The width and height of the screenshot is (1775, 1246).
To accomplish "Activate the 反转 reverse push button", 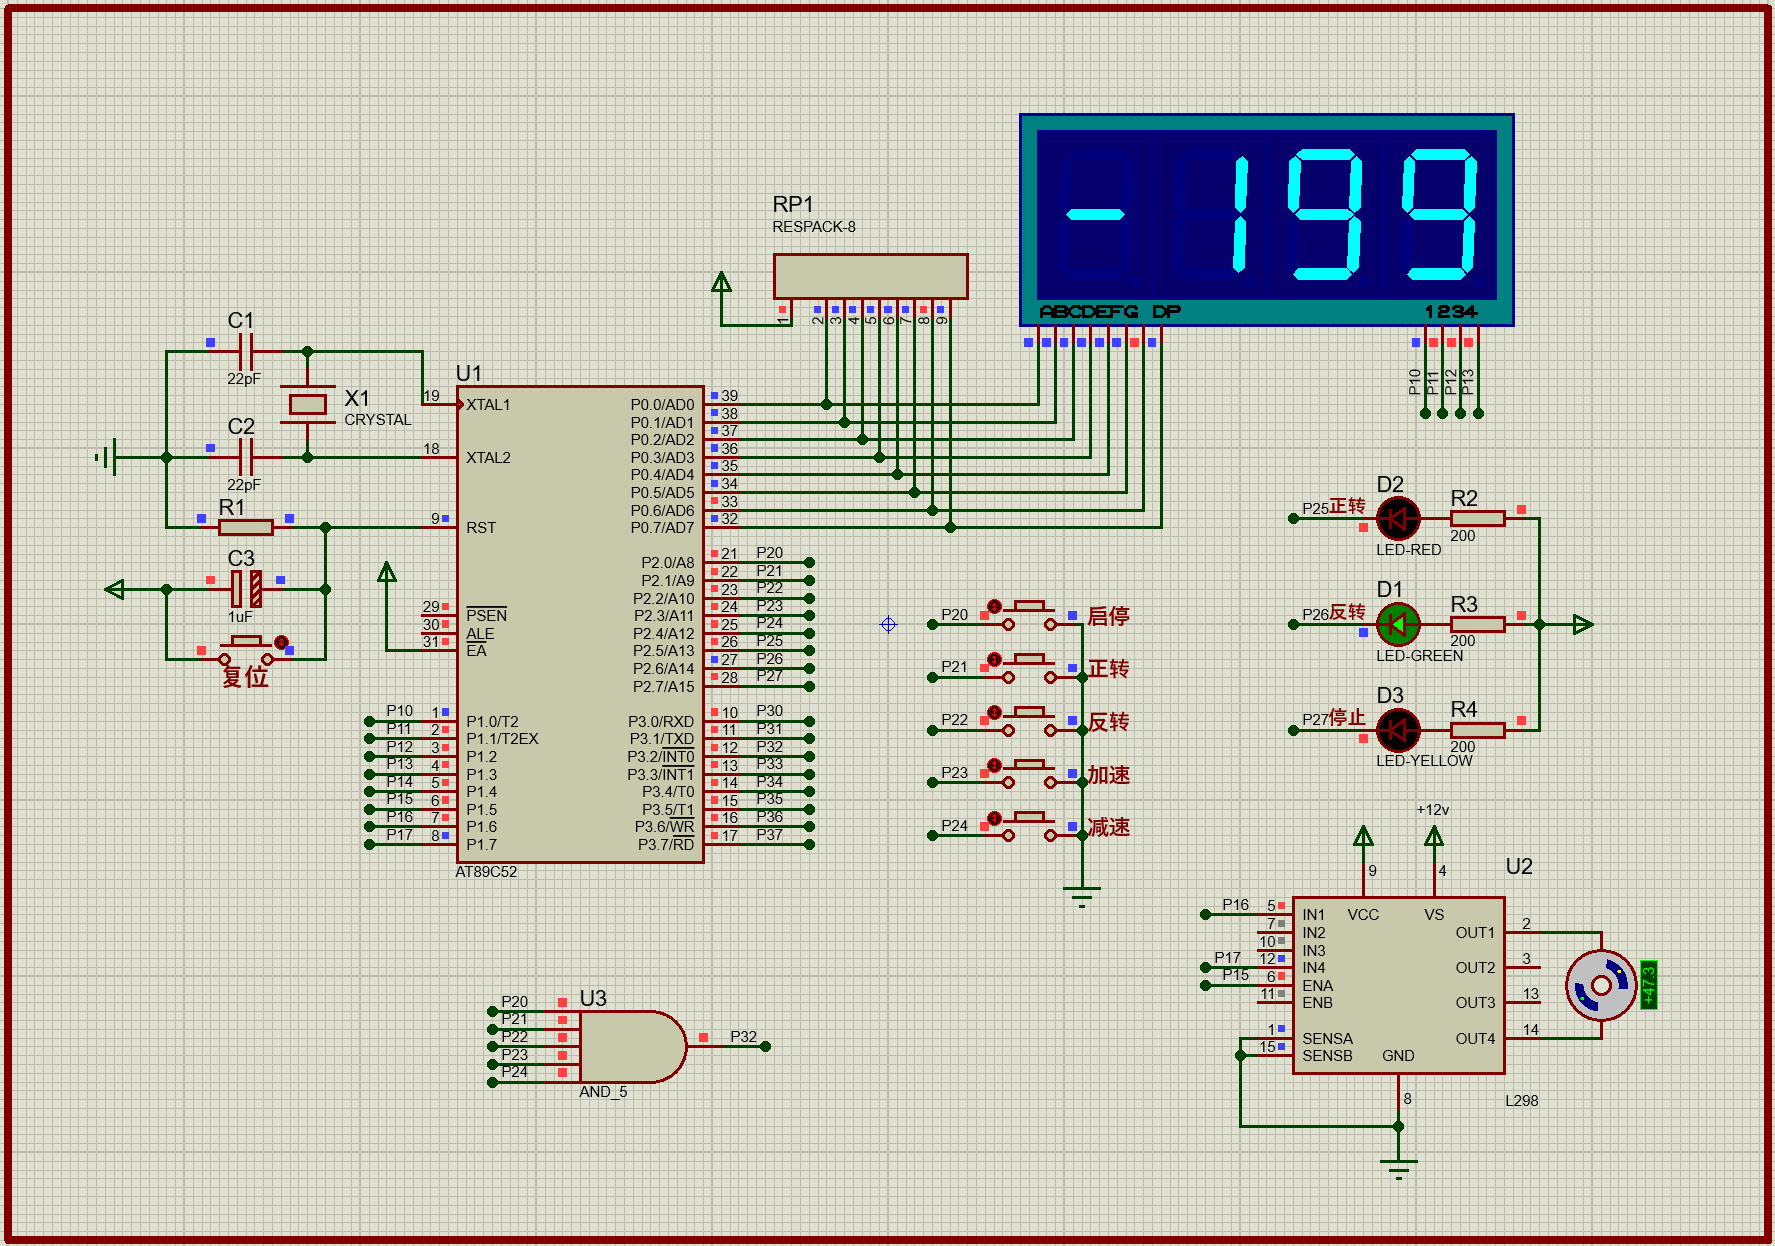I will point(1029,721).
